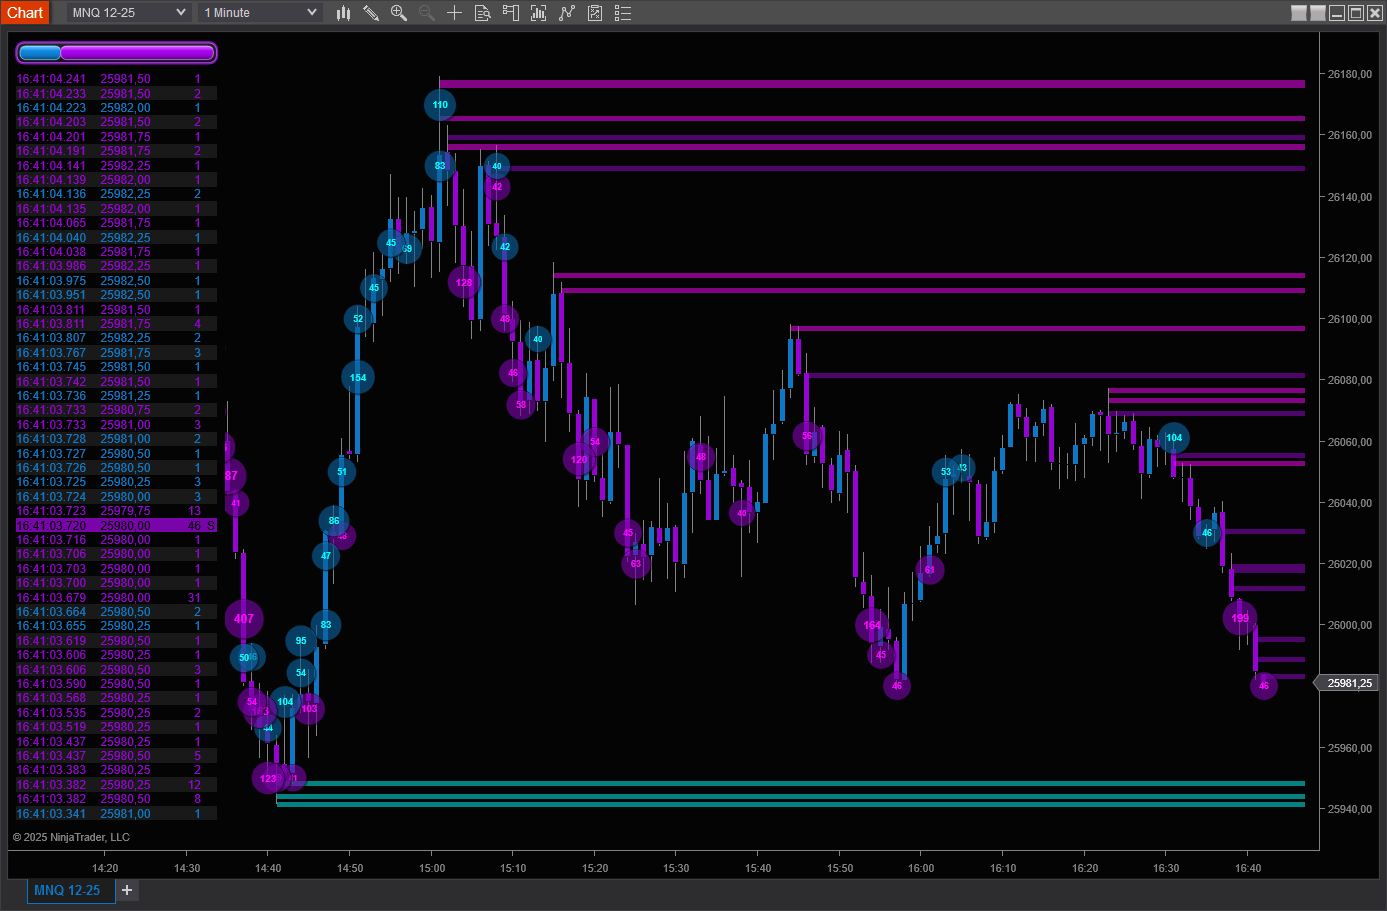1387x911 pixels.
Task: Open chart Properties list icon
Action: pyautogui.click(x=622, y=13)
